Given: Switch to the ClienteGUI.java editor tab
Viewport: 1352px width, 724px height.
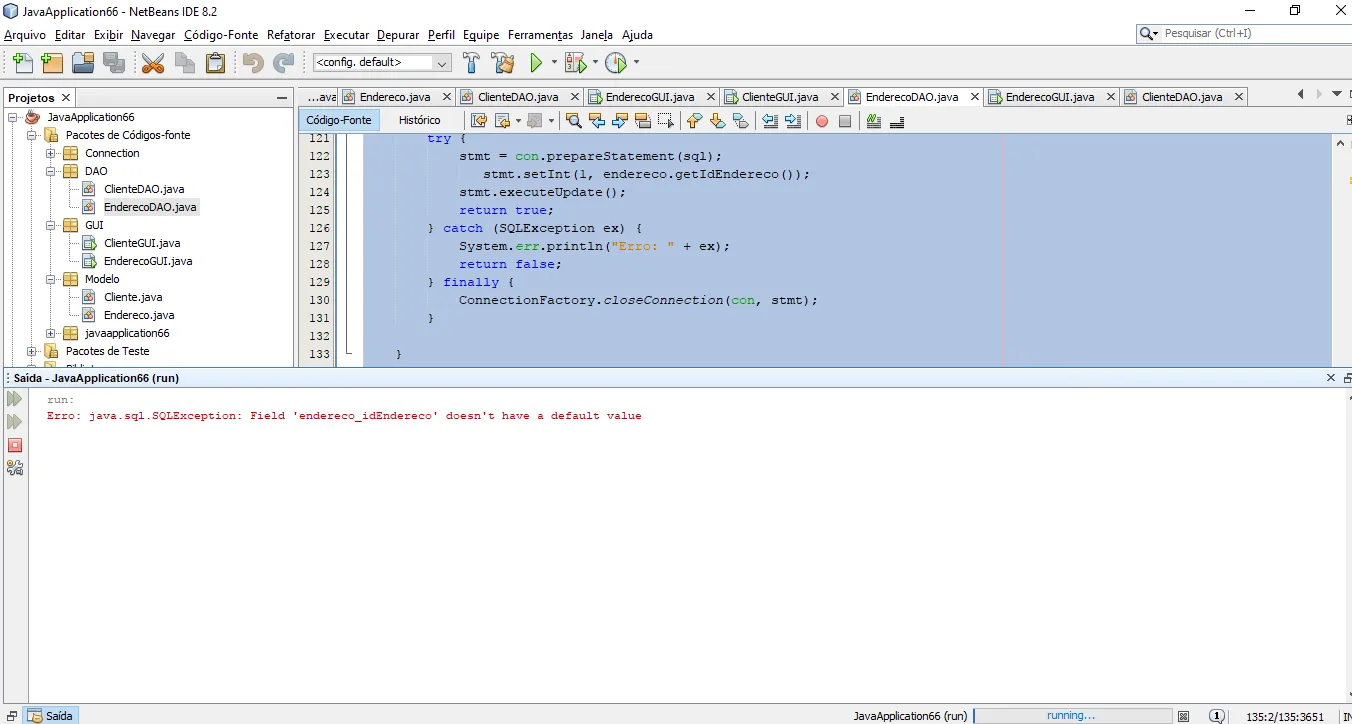Looking at the screenshot, I should 779,97.
